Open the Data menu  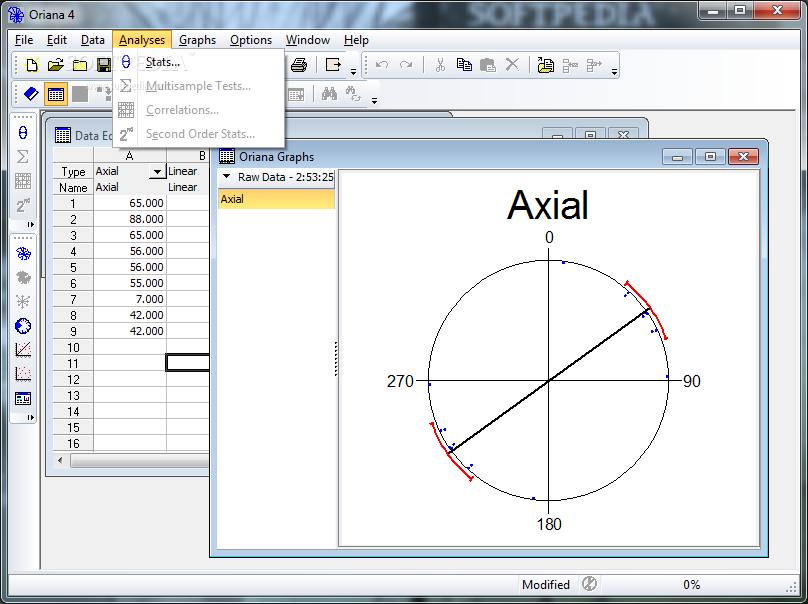93,40
